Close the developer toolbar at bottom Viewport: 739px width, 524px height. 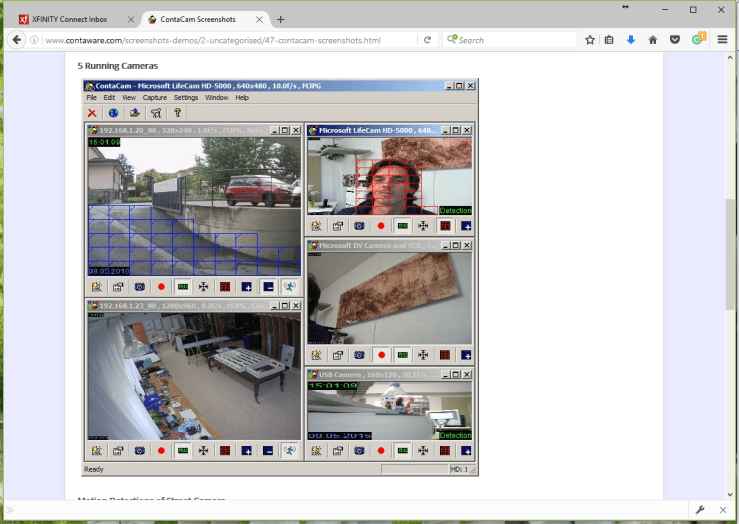click(724, 511)
